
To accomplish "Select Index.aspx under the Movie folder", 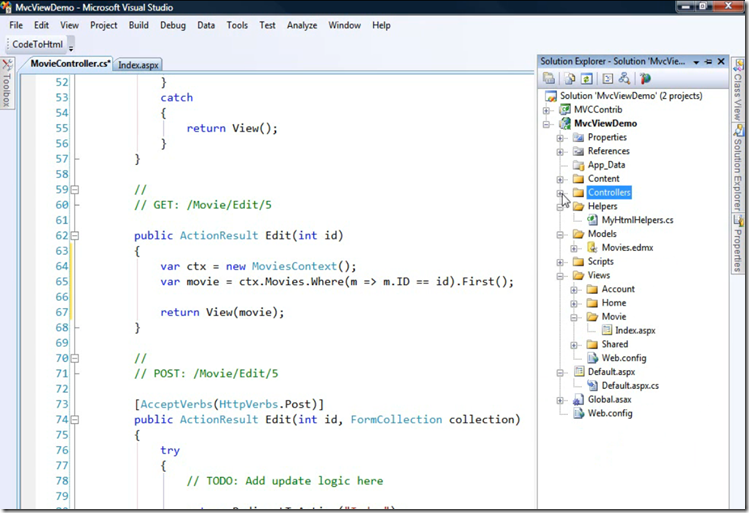I will click(635, 331).
